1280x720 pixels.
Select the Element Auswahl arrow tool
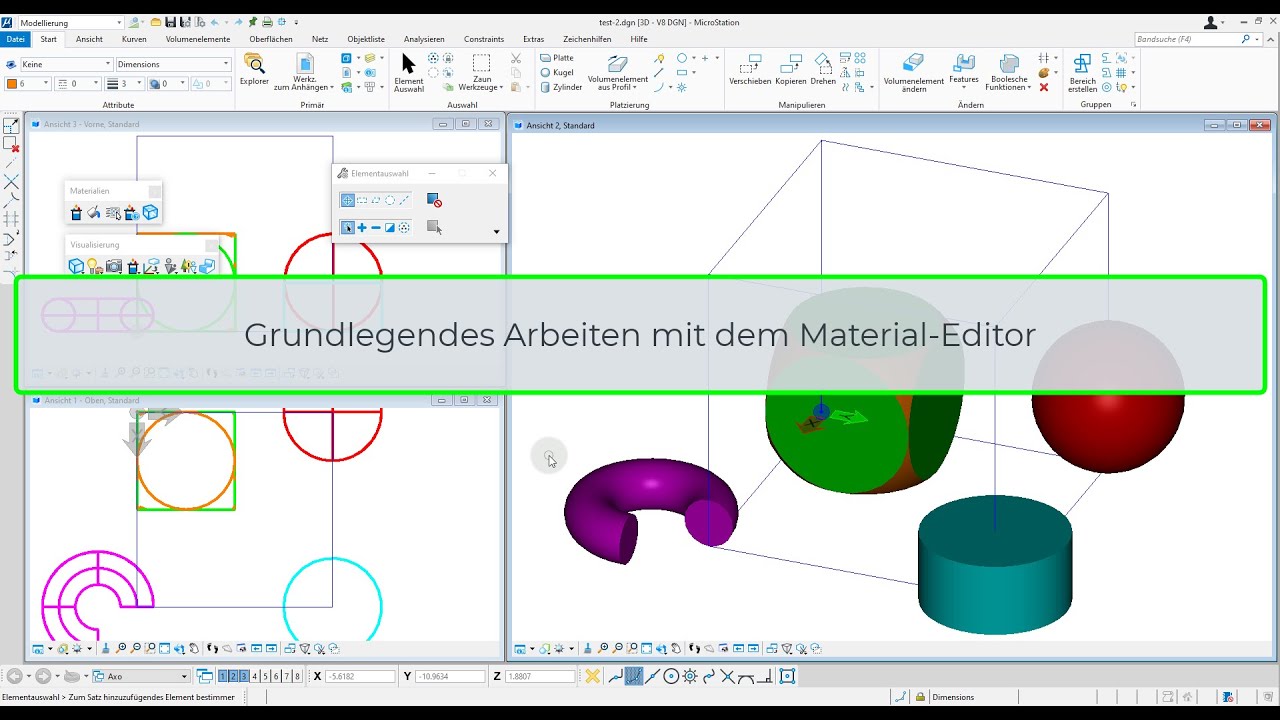pyautogui.click(x=408, y=73)
